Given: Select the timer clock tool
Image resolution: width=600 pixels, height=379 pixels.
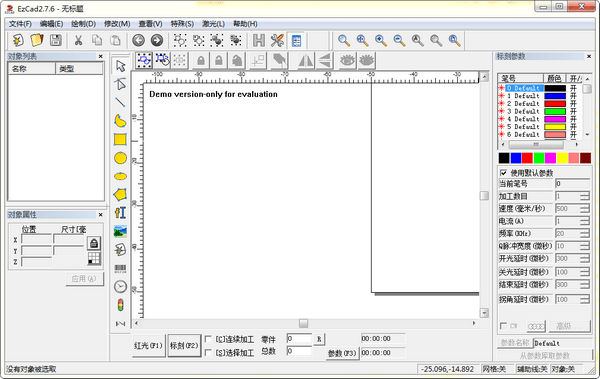Looking at the screenshot, I should (120, 286).
